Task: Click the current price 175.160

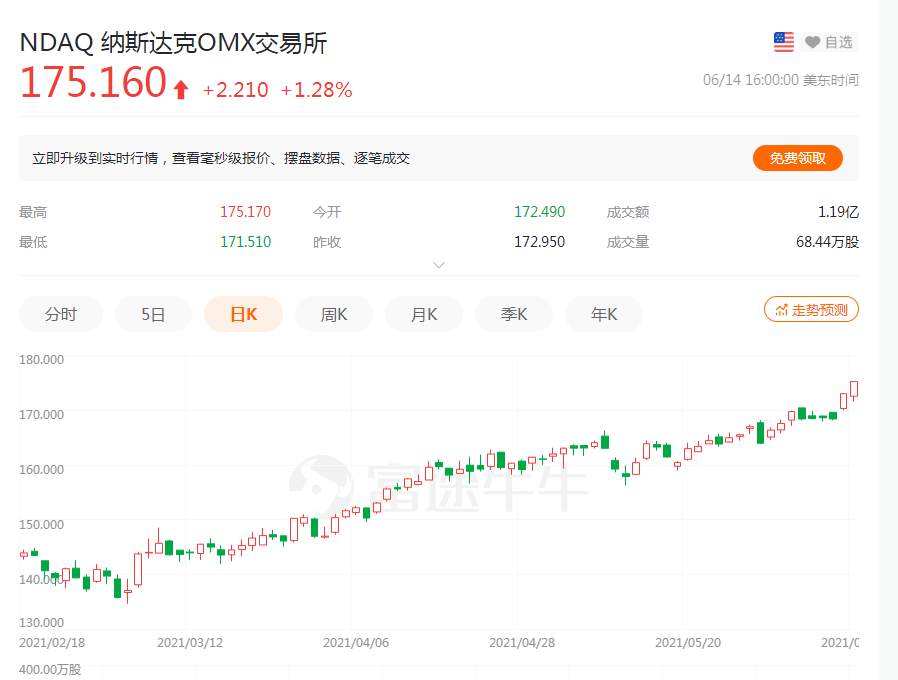Action: pyautogui.click(x=93, y=82)
